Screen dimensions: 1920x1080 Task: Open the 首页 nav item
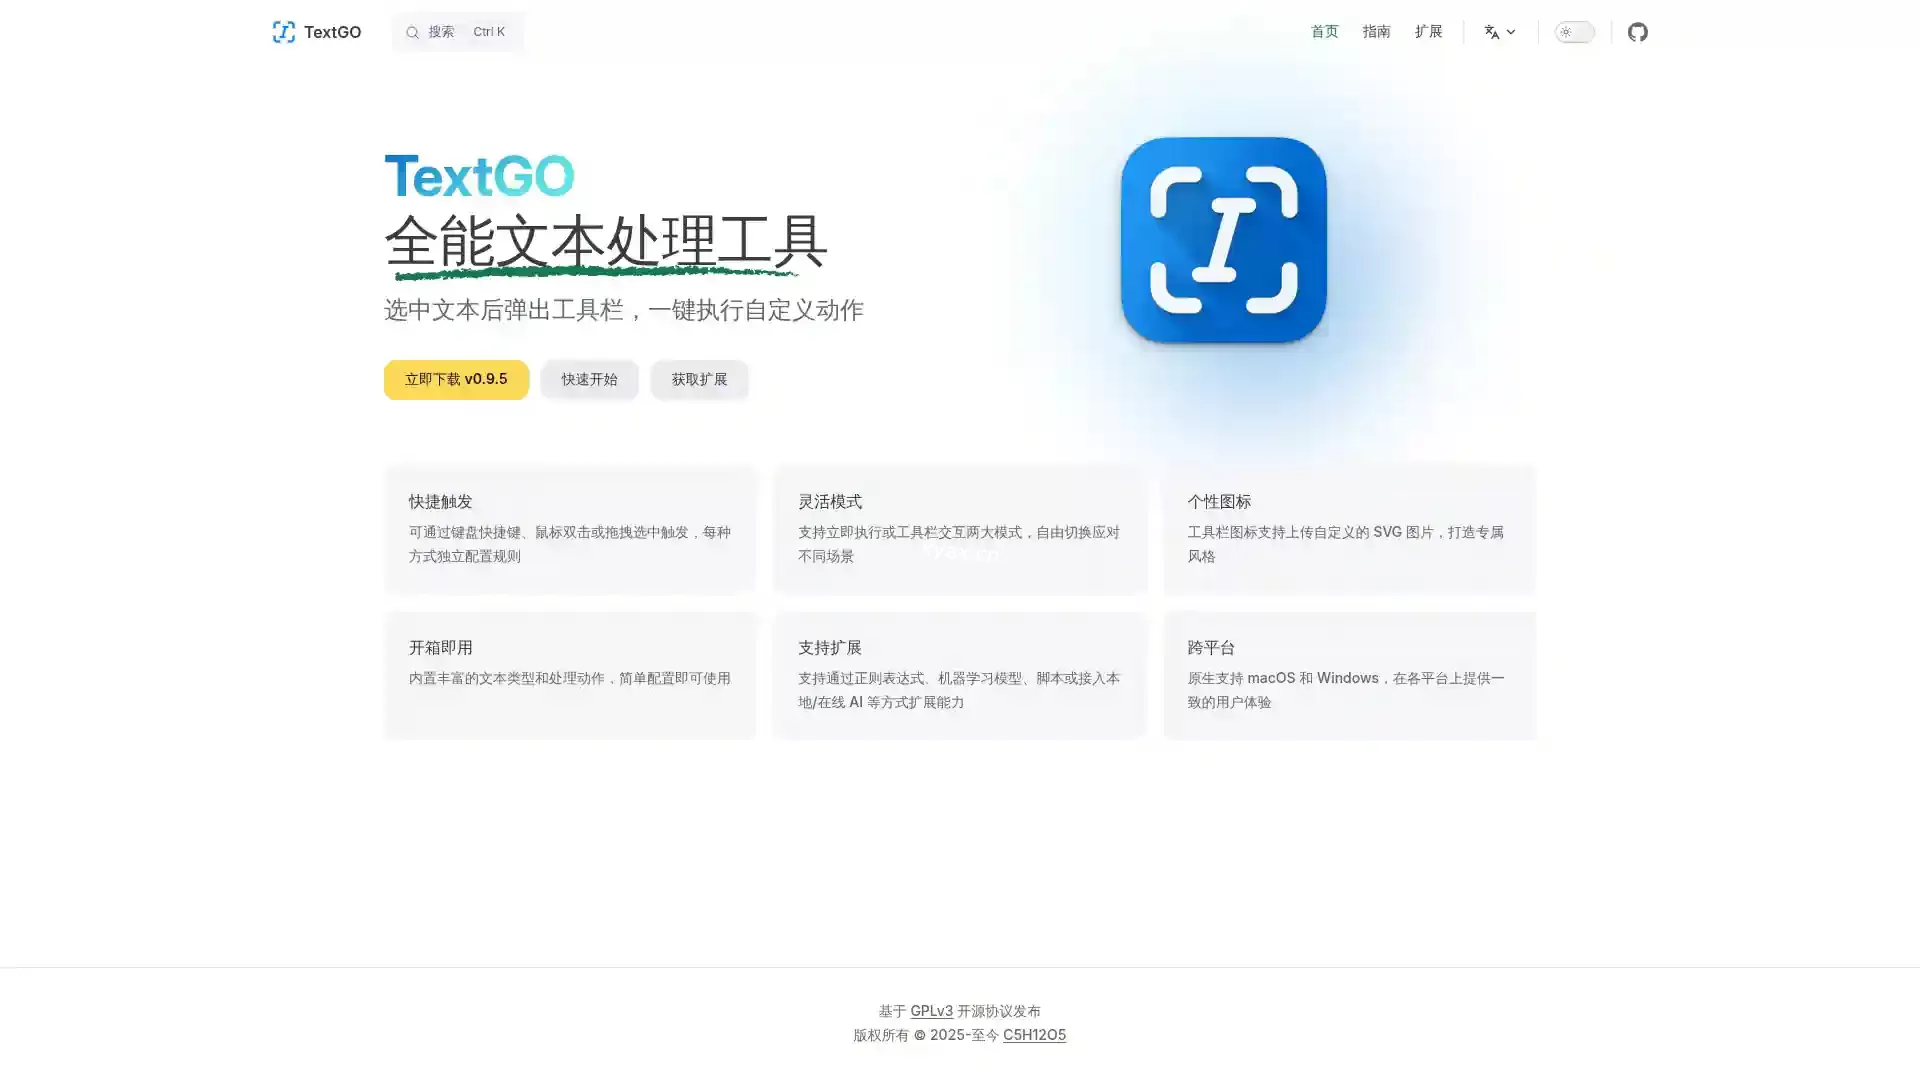point(1324,32)
